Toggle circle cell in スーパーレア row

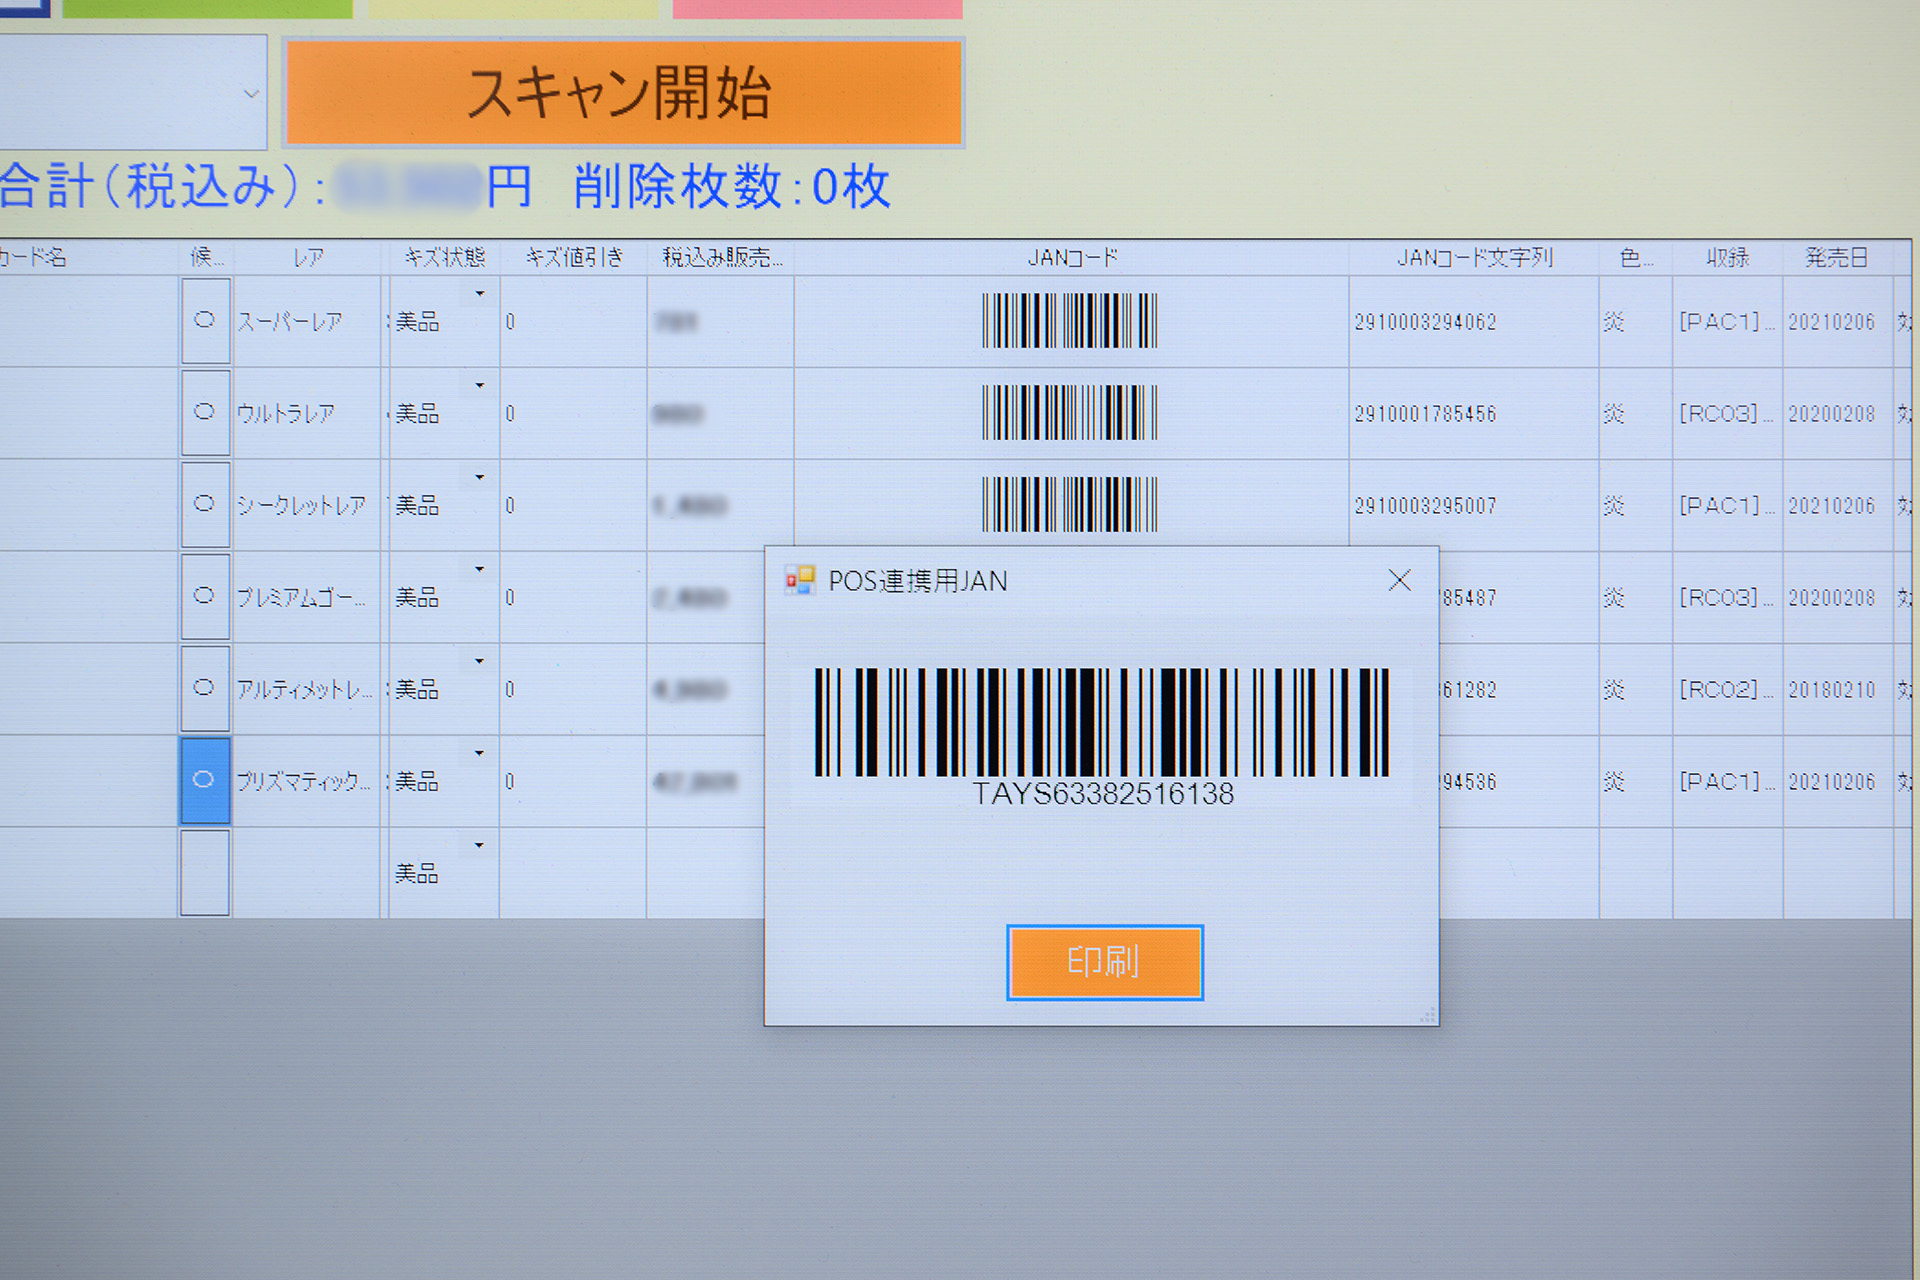(205, 321)
